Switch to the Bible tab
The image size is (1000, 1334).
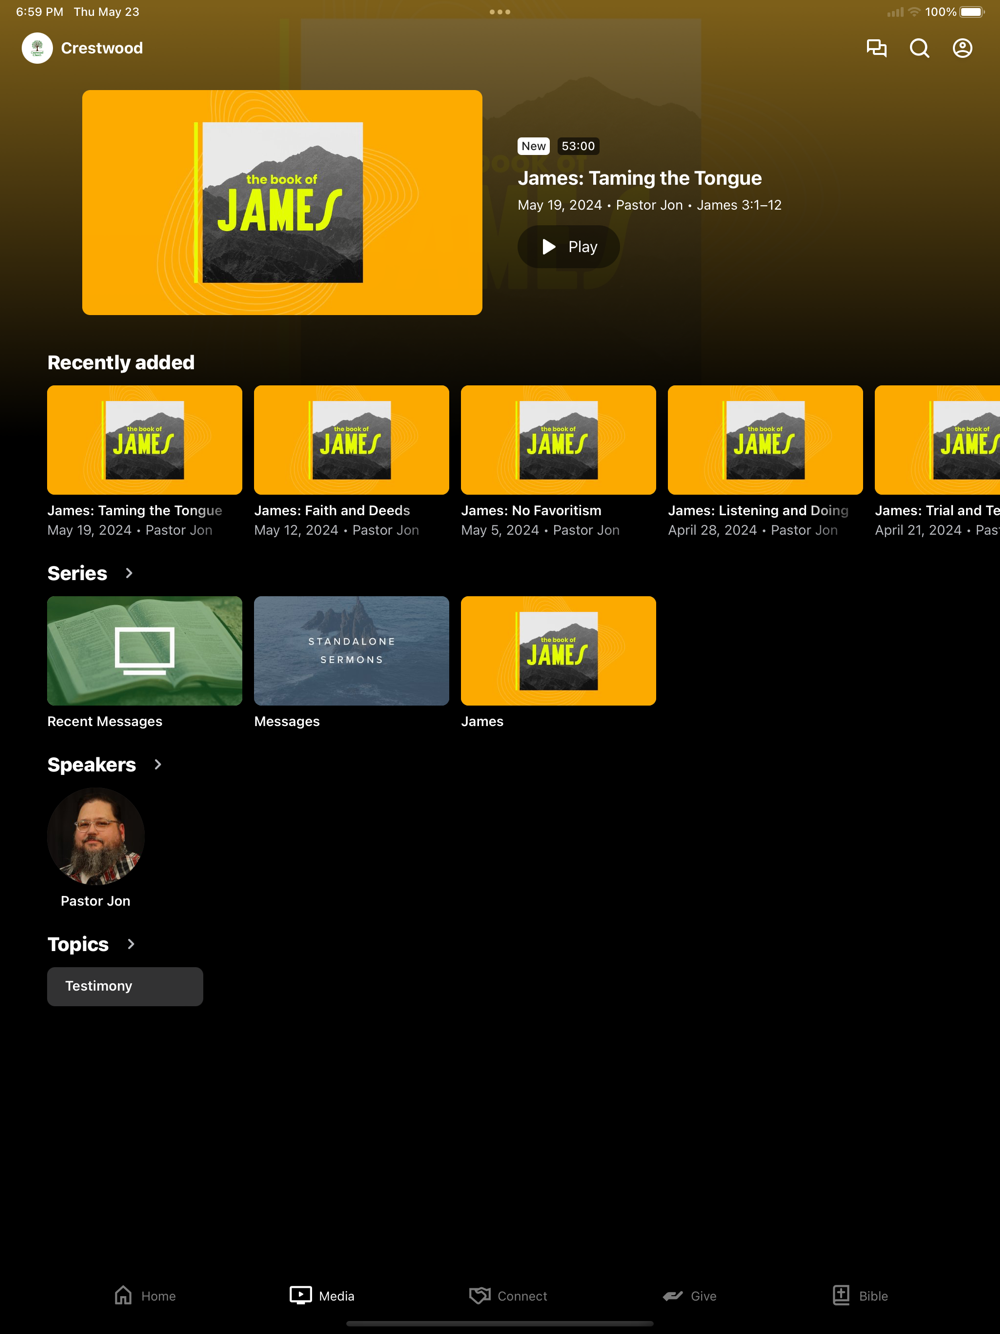(860, 1296)
